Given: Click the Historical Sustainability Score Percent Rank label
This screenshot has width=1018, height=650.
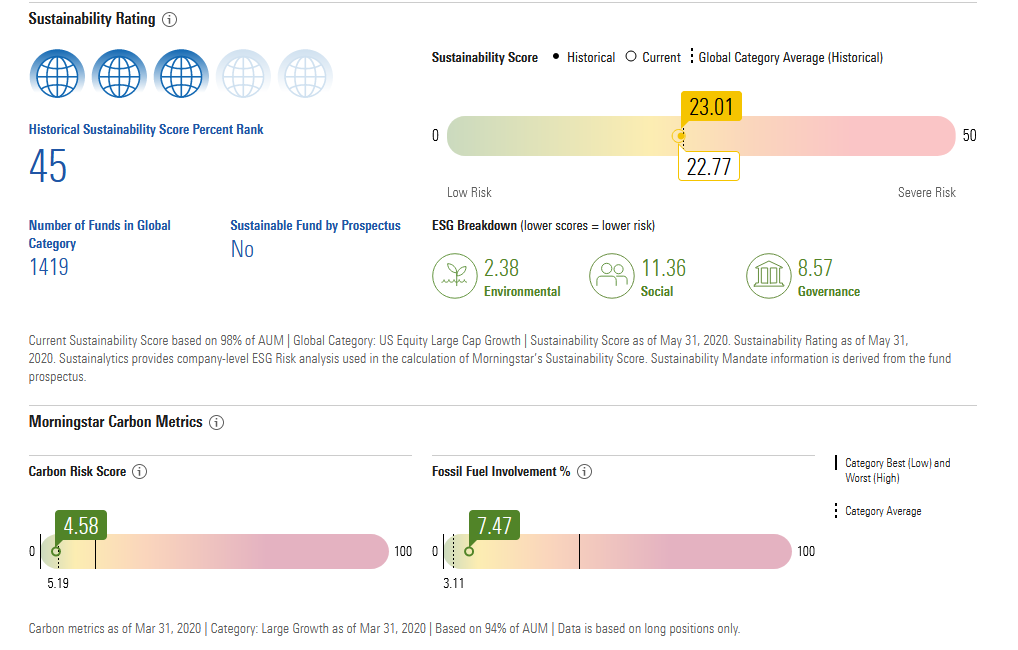Looking at the screenshot, I should [146, 130].
